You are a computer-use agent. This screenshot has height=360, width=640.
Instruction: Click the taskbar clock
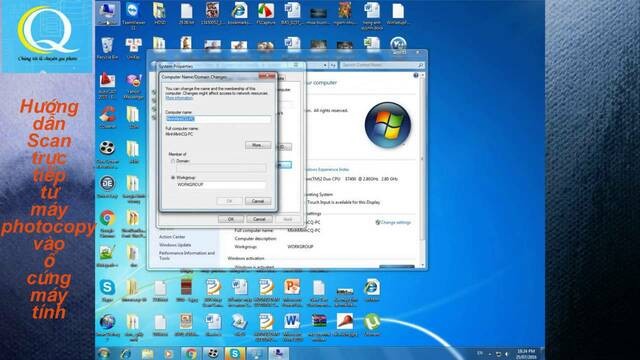coord(526,354)
